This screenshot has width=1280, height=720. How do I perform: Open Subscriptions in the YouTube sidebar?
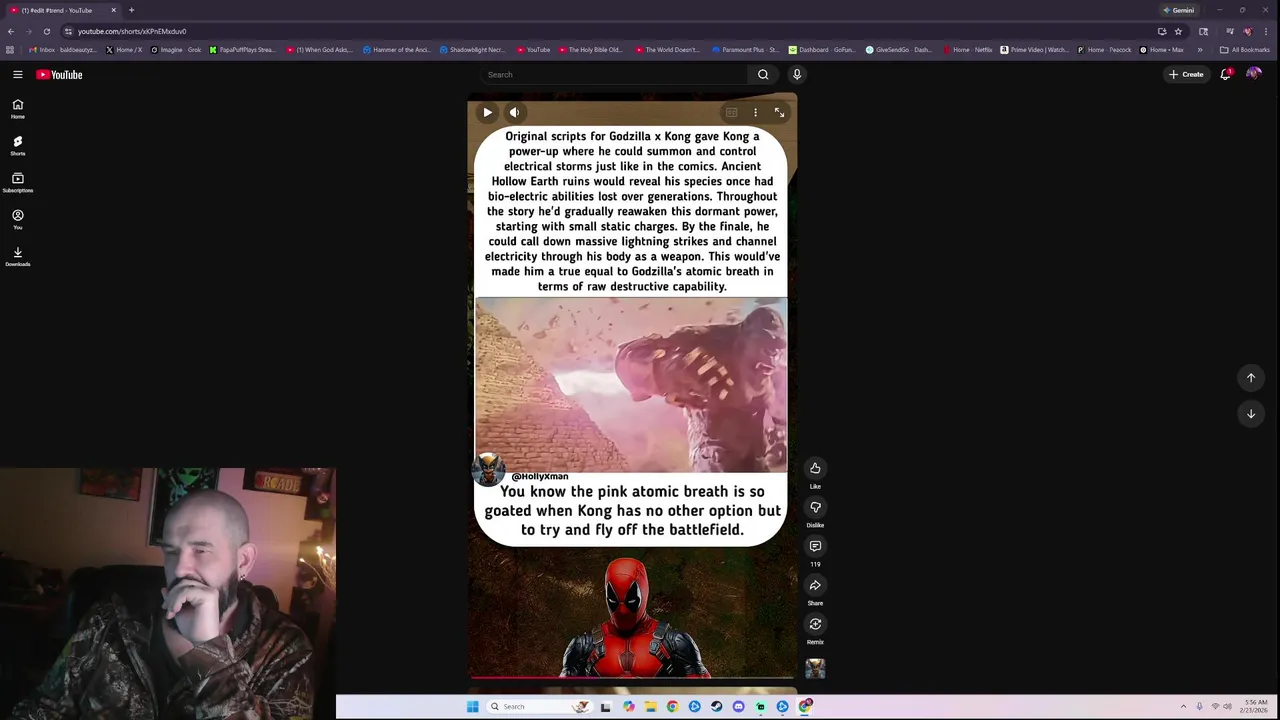point(17,182)
